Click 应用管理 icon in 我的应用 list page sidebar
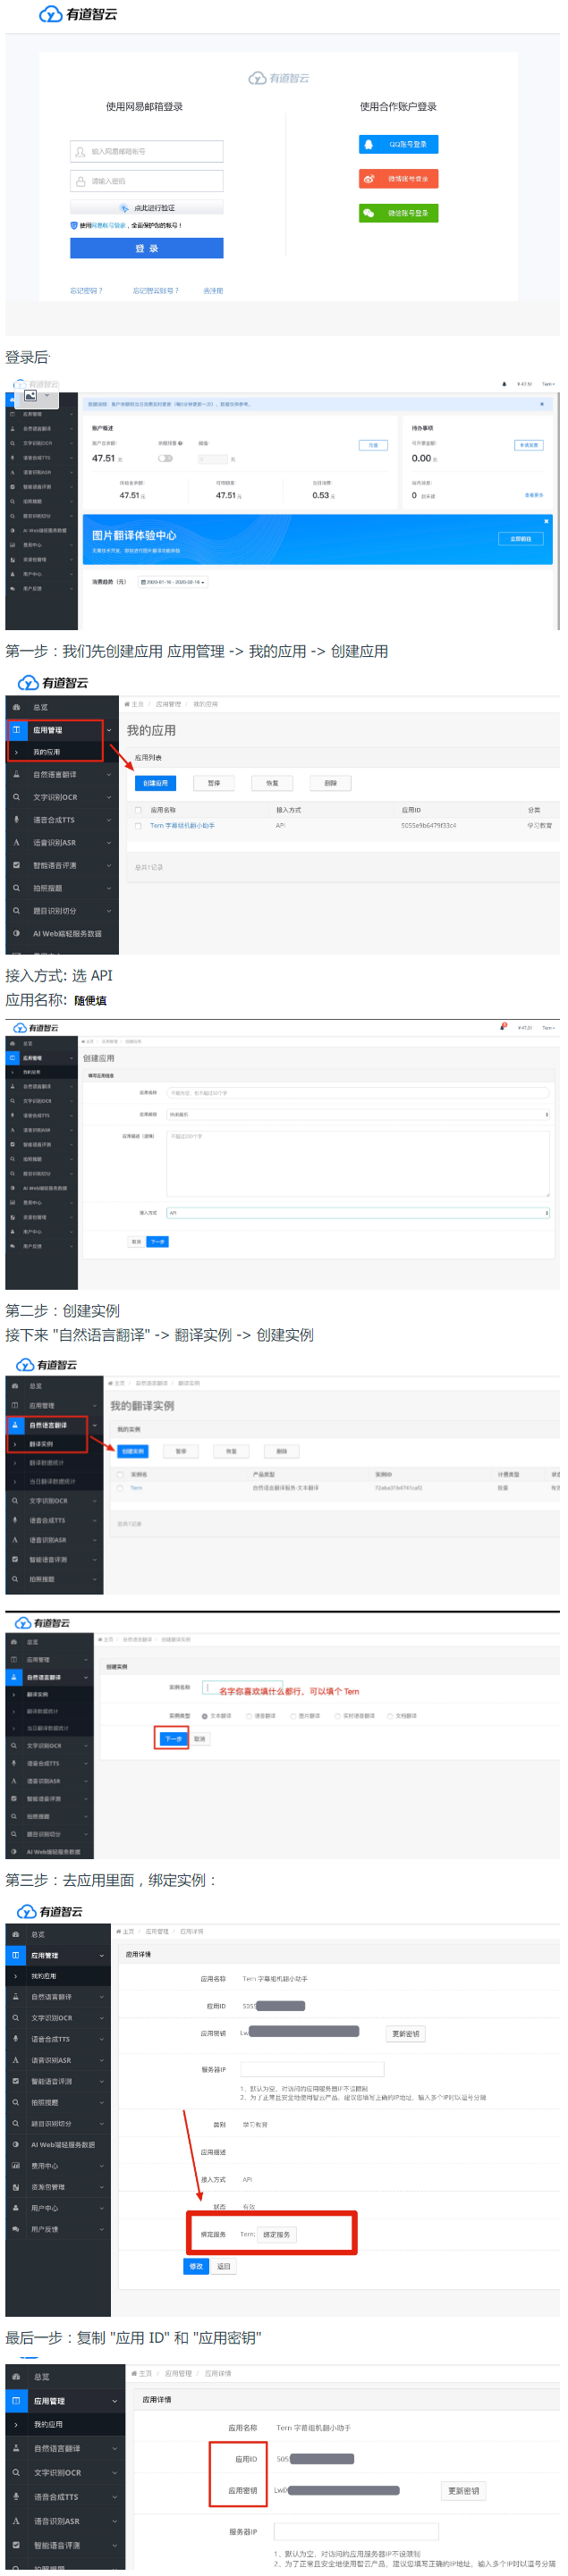The width and height of the screenshot is (568, 2576). pyautogui.click(x=16, y=729)
